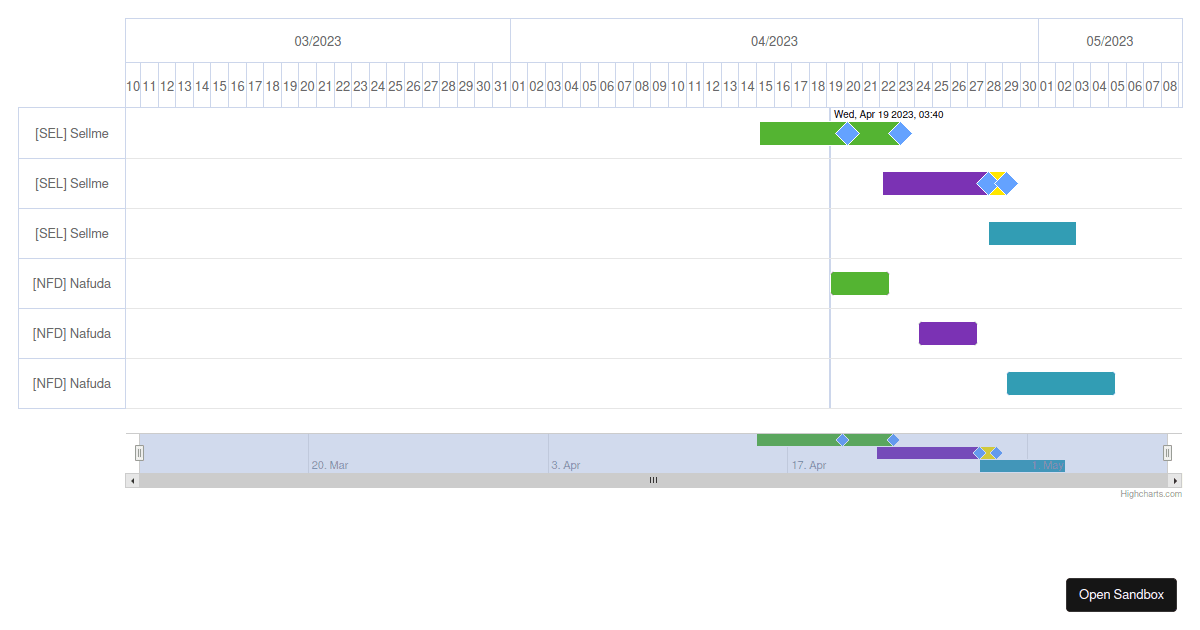Select the teal task bar in the third Sellme row
The image size is (1200, 630).
(x=1032, y=233)
